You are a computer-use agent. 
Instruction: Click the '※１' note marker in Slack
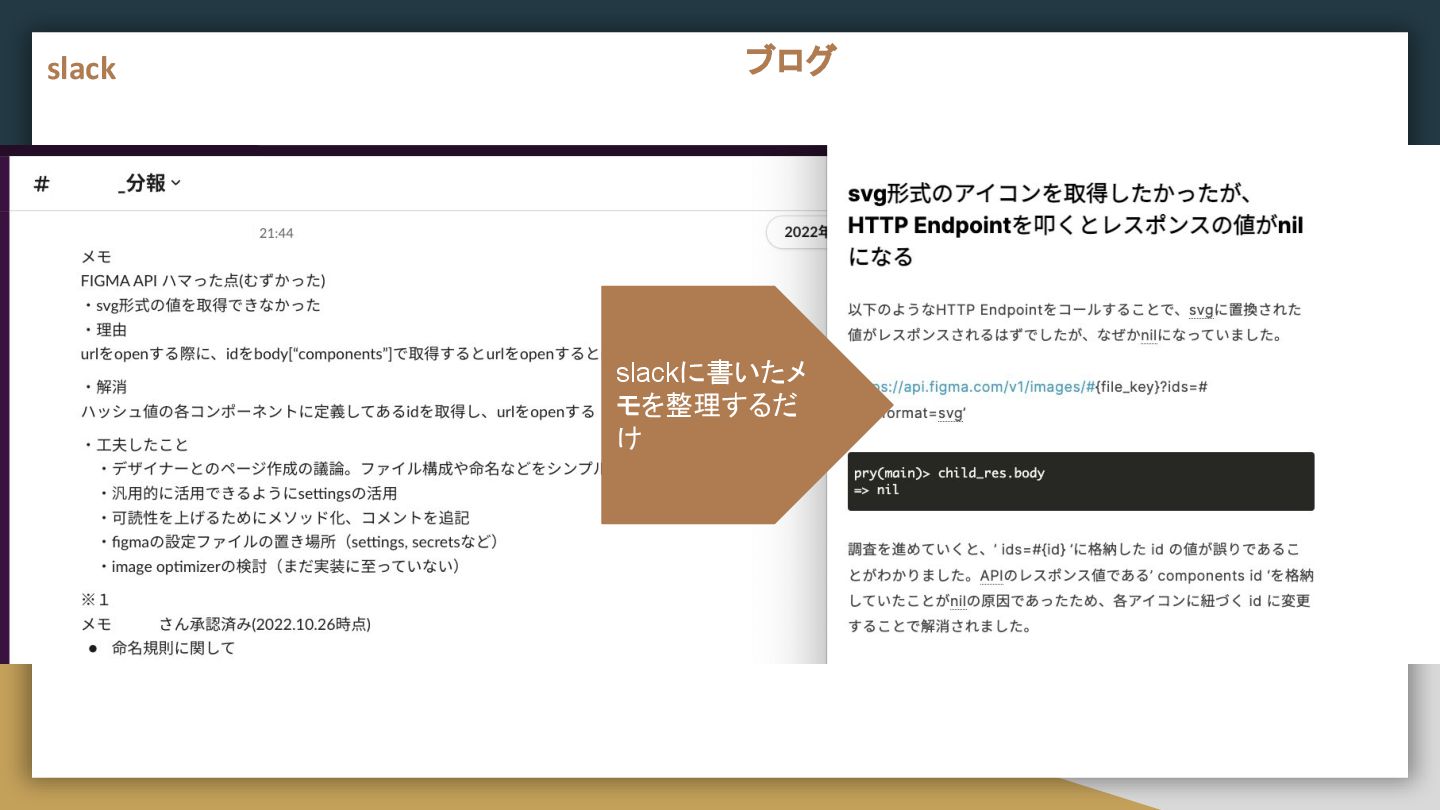pyautogui.click(x=95, y=600)
